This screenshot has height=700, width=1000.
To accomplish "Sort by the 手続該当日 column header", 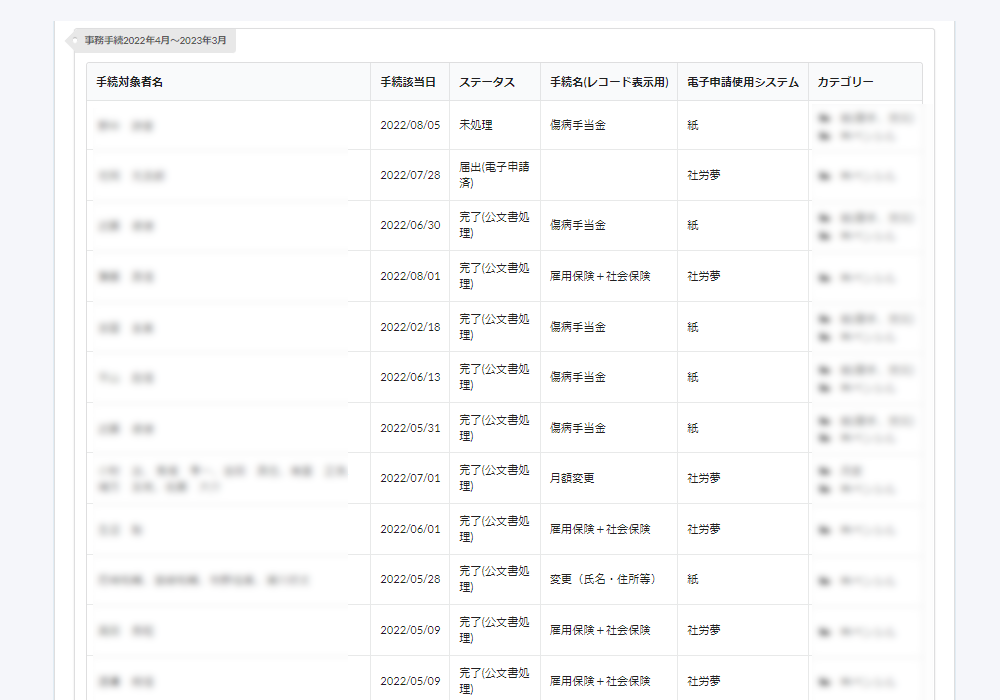I will (408, 82).
